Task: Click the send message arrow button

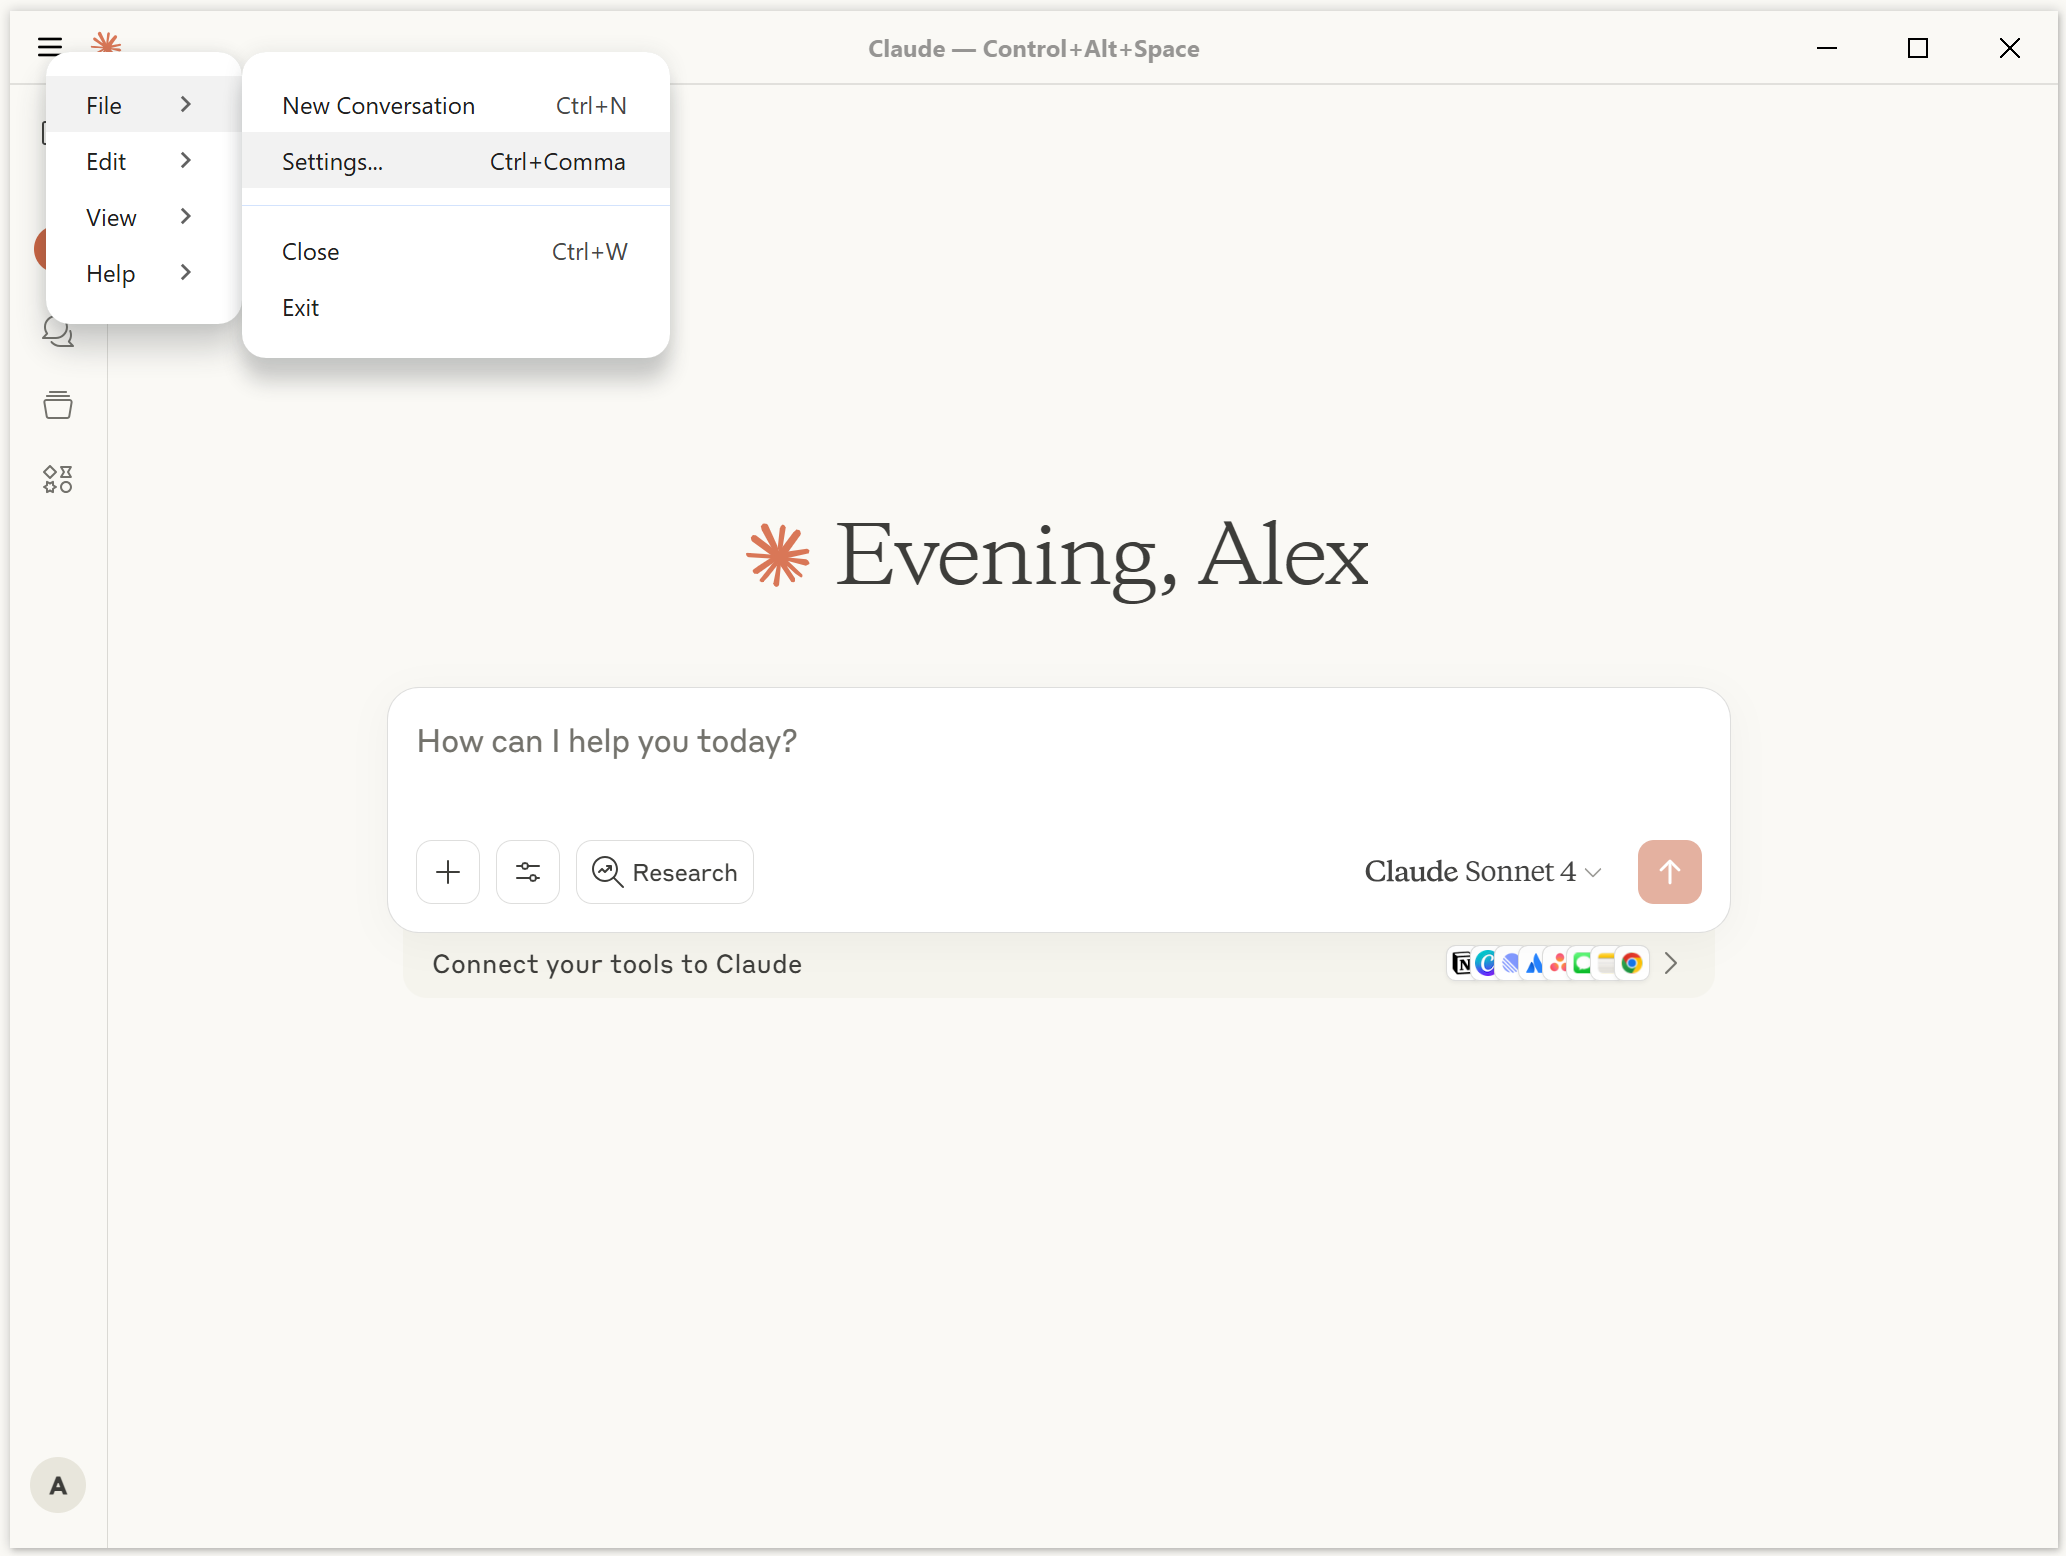Action: point(1668,871)
